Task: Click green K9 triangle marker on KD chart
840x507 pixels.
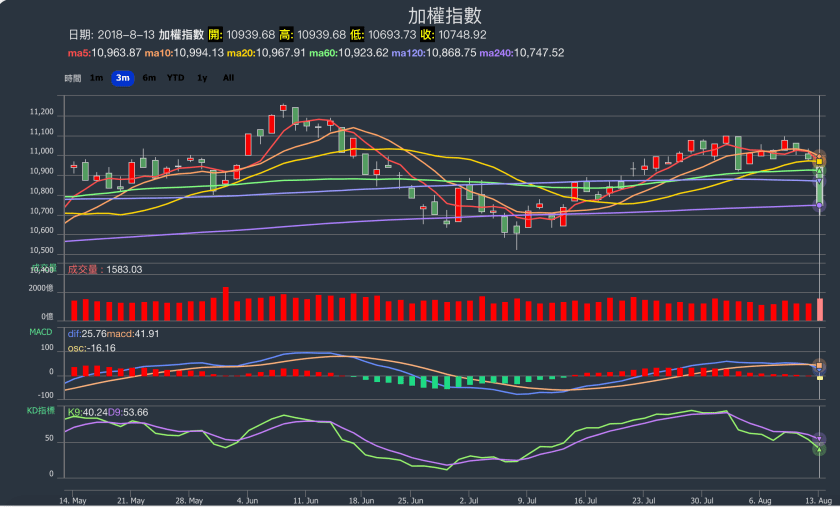Action: pyautogui.click(x=819, y=450)
